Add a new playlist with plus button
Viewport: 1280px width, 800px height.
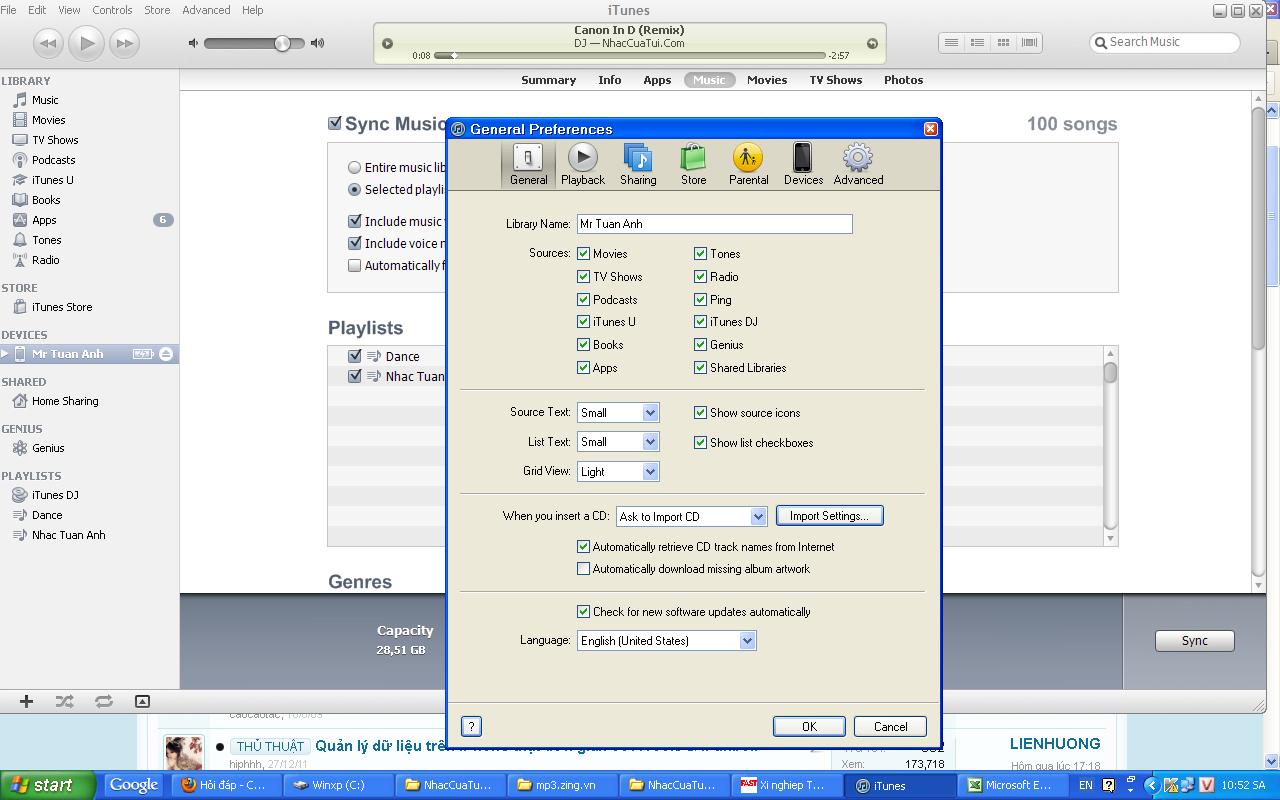click(27, 701)
